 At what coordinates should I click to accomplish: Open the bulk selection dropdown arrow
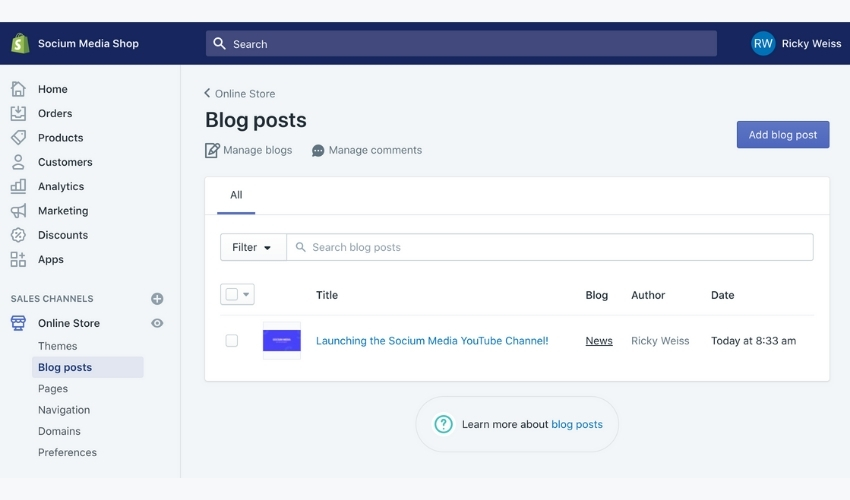[246, 294]
